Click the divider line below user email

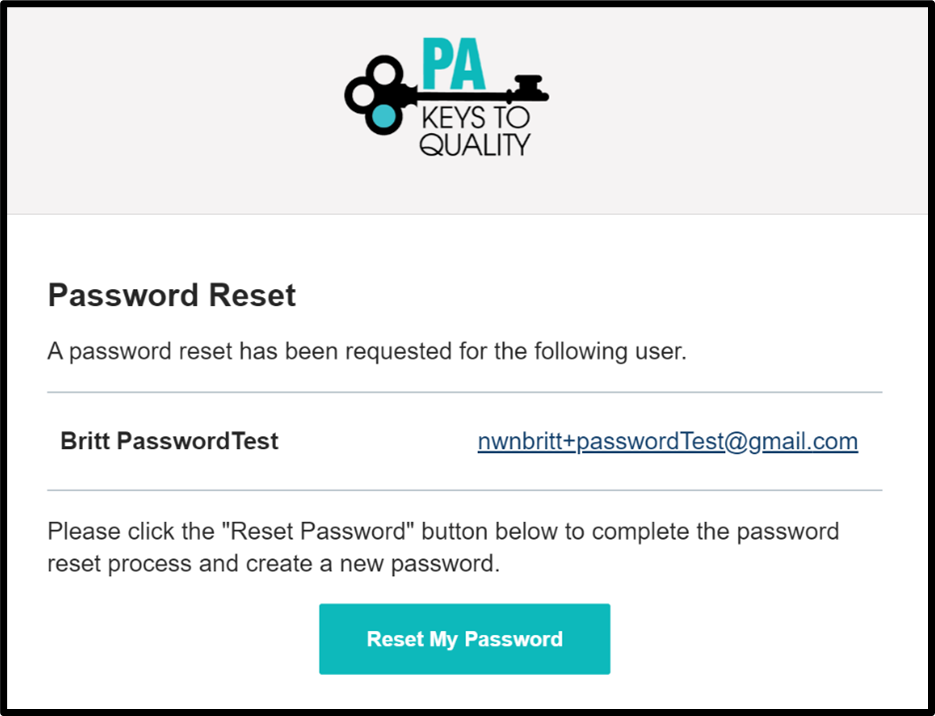point(465,490)
